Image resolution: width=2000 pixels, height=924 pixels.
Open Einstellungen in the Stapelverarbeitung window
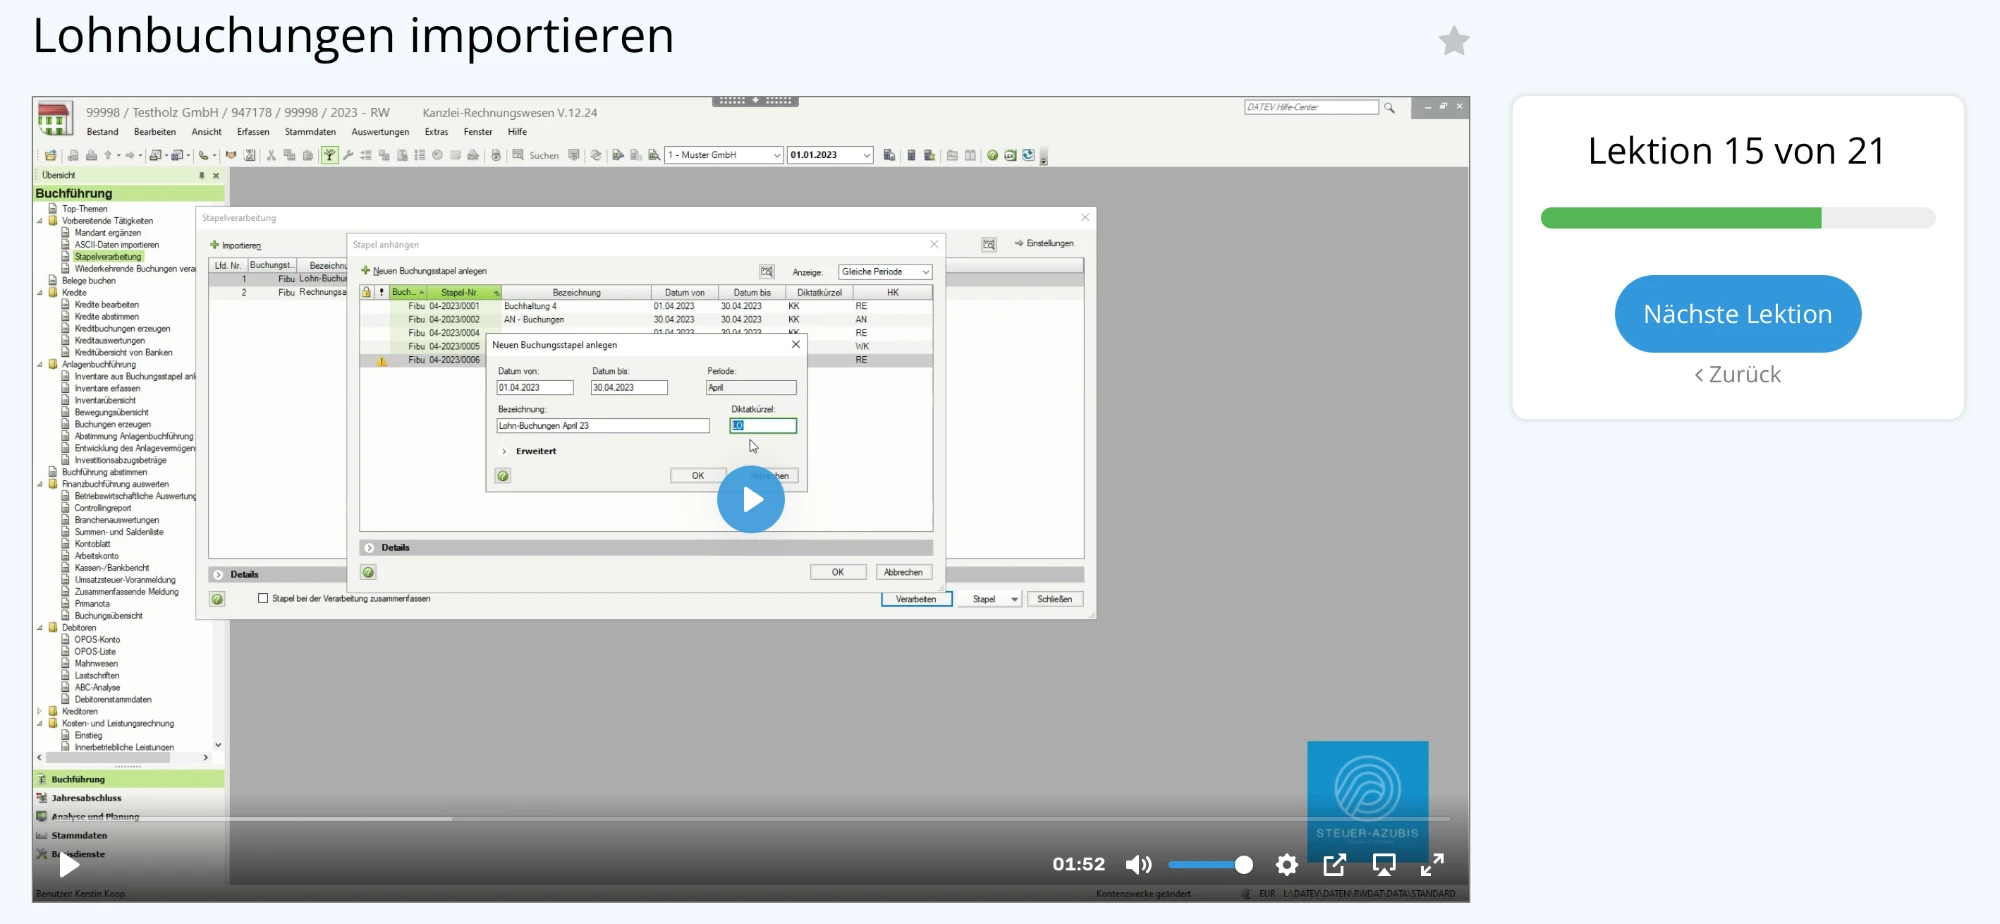click(x=1044, y=244)
